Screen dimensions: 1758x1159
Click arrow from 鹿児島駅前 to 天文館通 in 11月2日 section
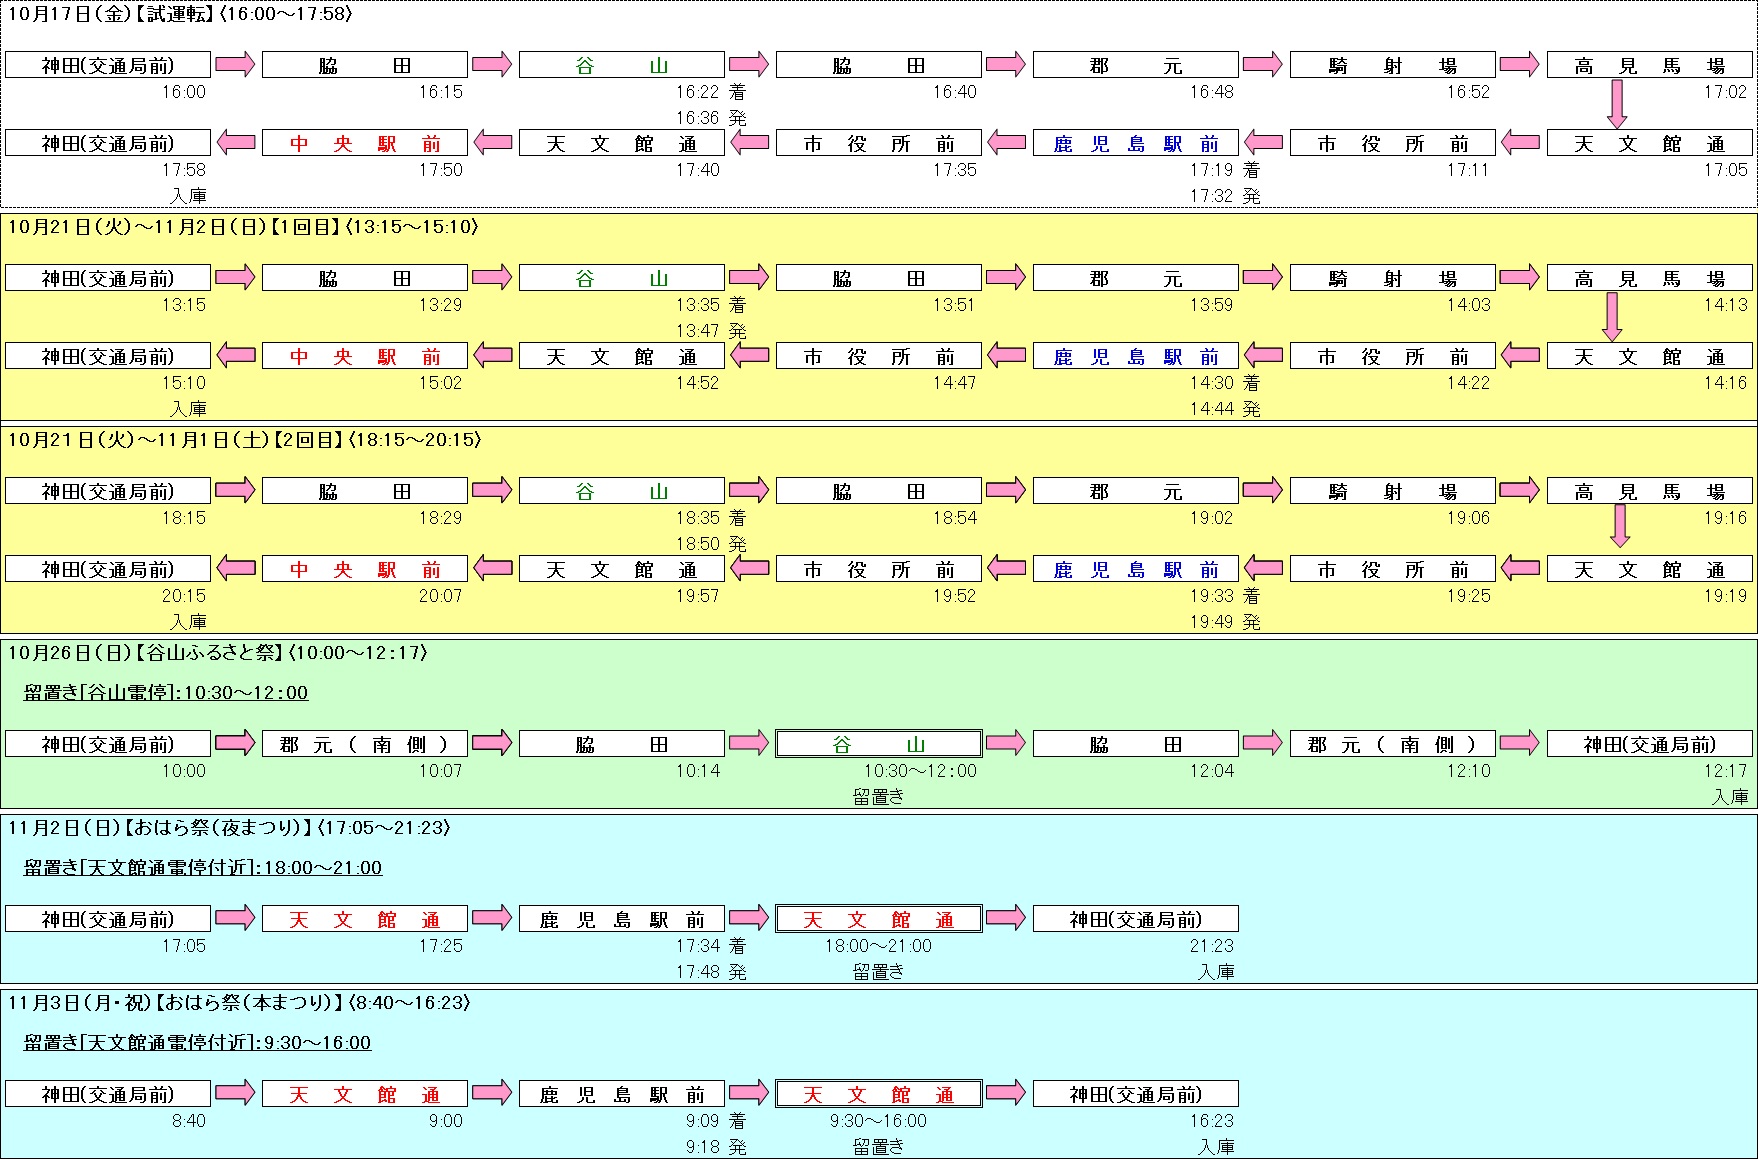[750, 918]
